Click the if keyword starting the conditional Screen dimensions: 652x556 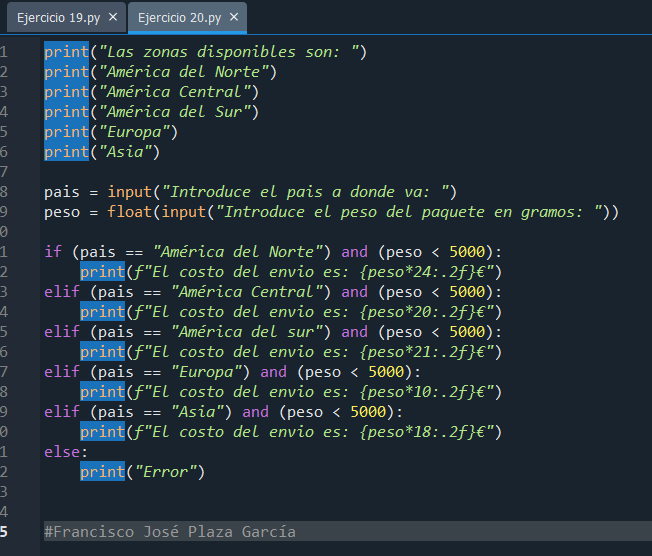click(x=53, y=252)
